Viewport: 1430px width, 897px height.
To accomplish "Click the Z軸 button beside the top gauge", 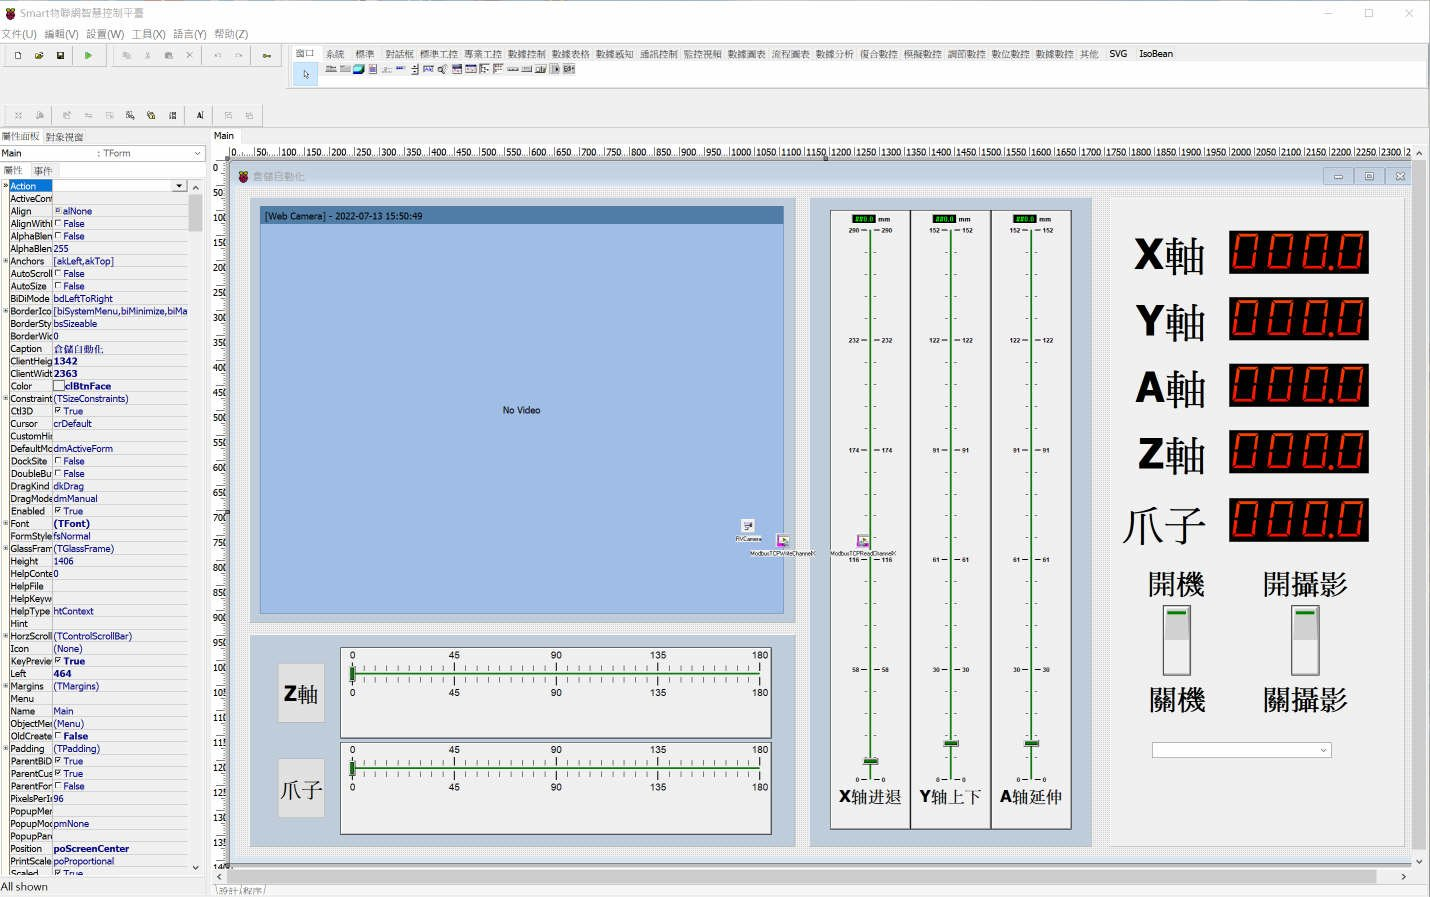I will pyautogui.click(x=301, y=693).
